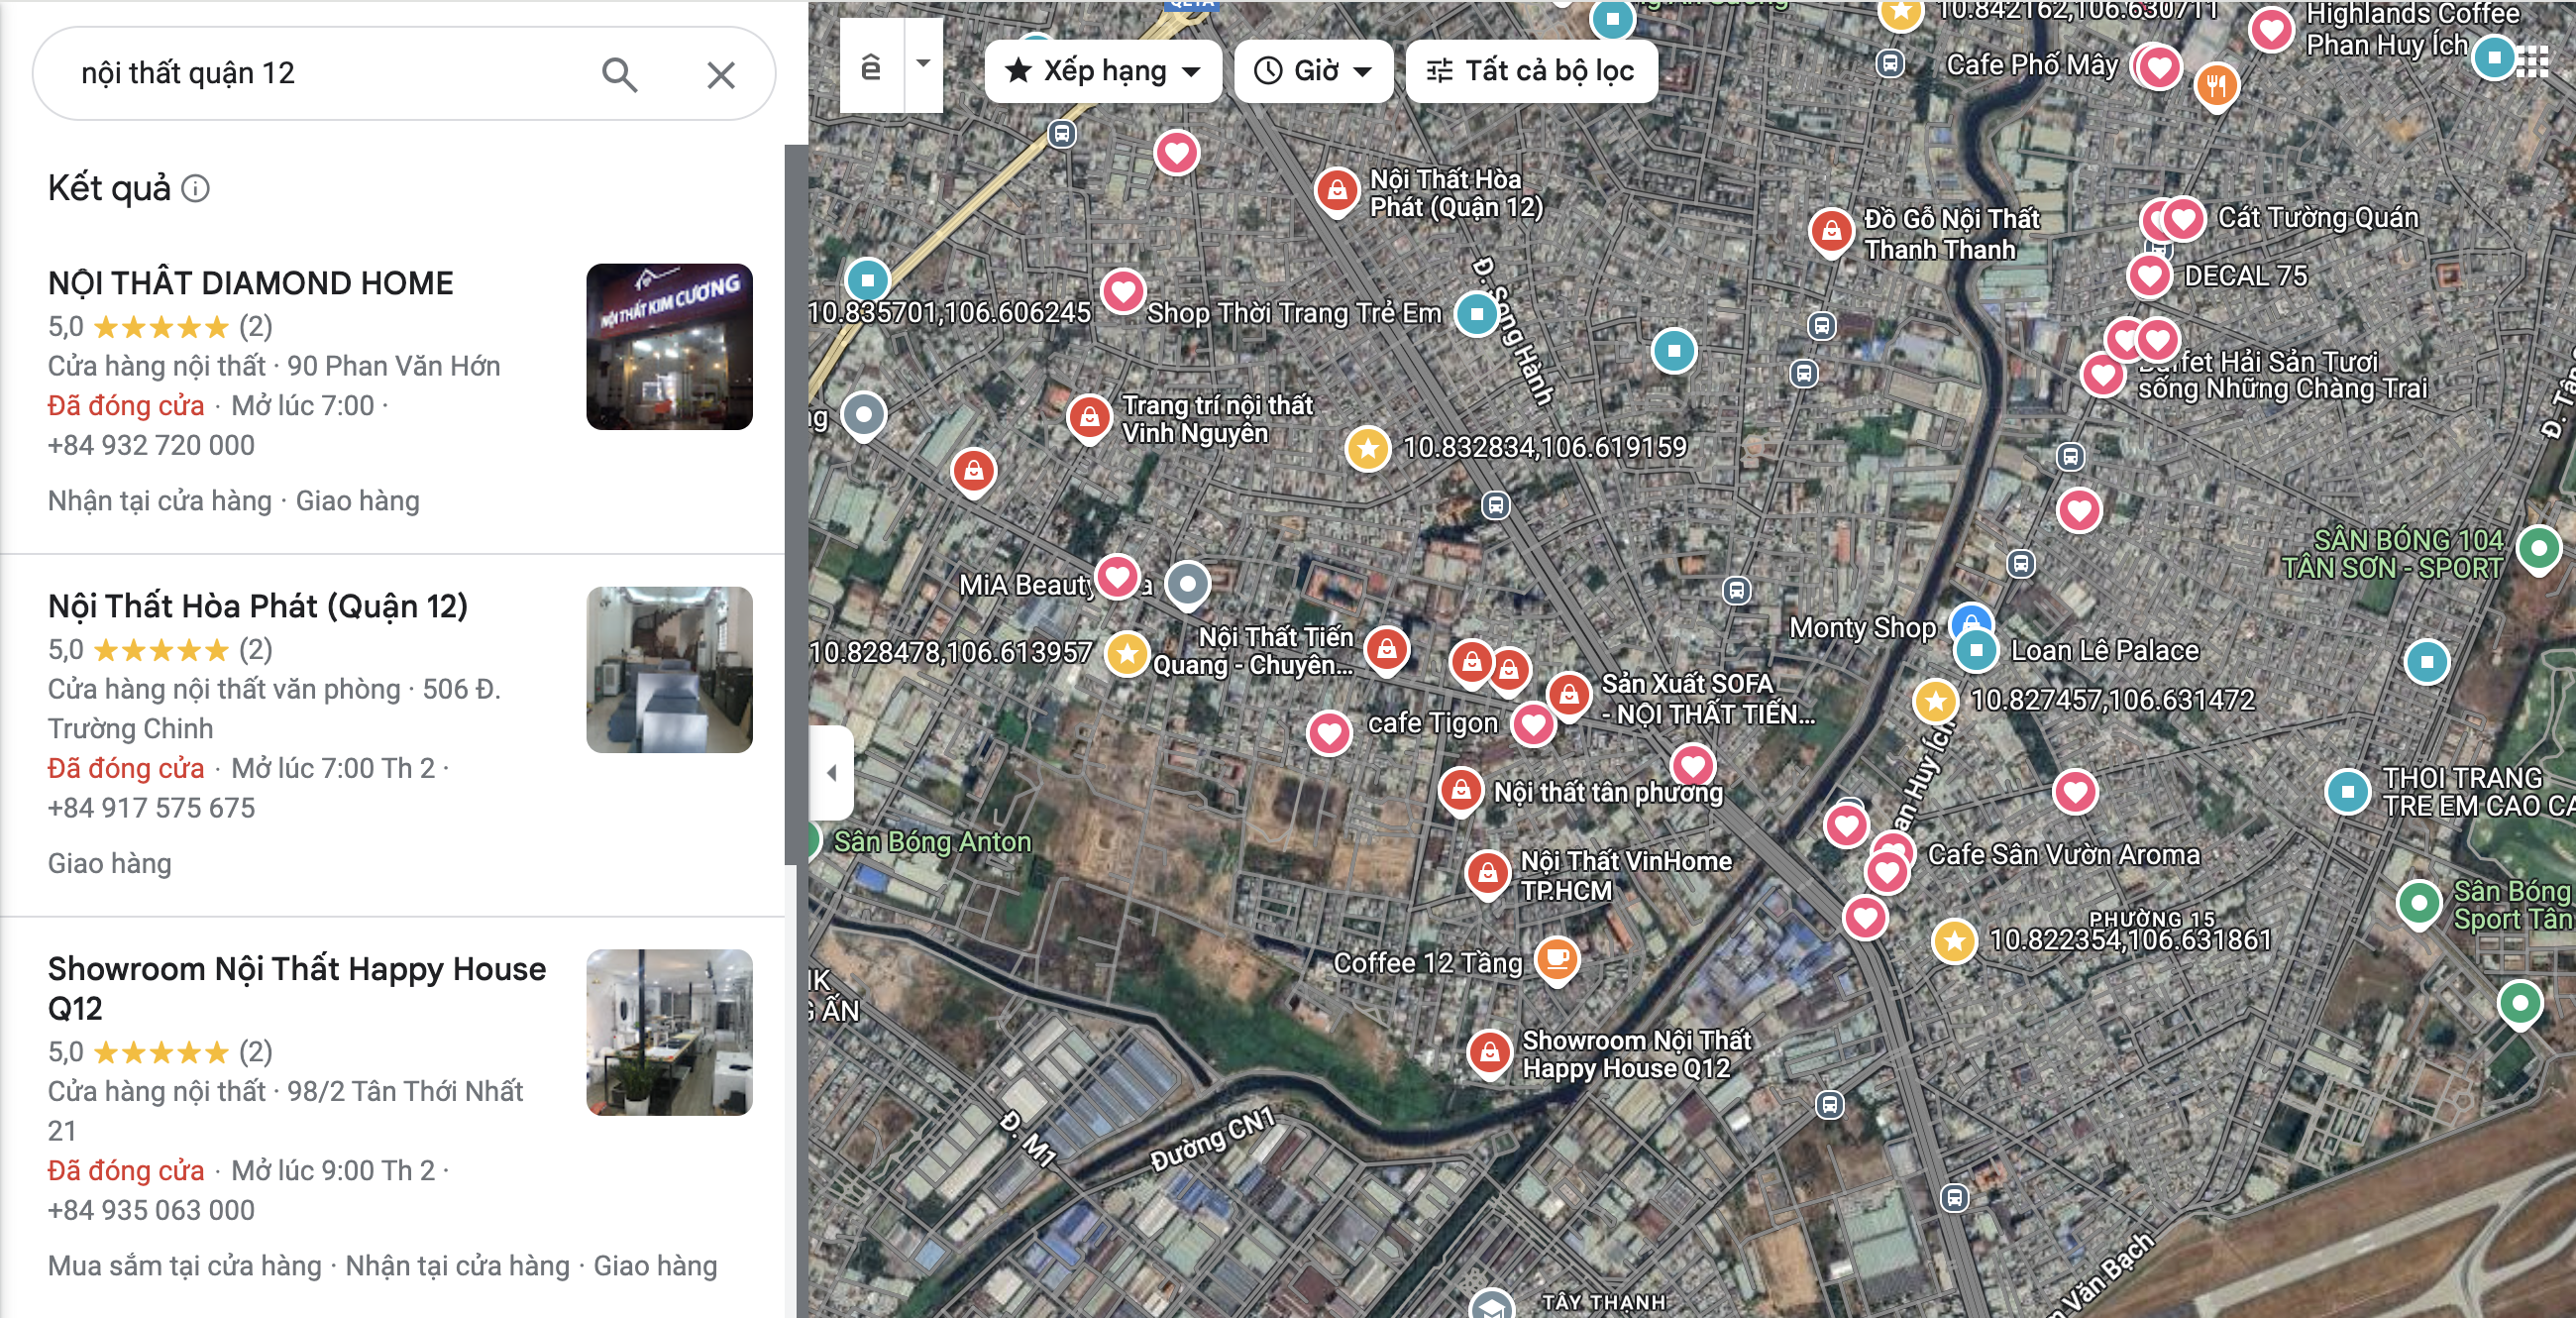Collapse the side panel with the arrow tab
The height and width of the screenshot is (1318, 2576).
pos(831,773)
